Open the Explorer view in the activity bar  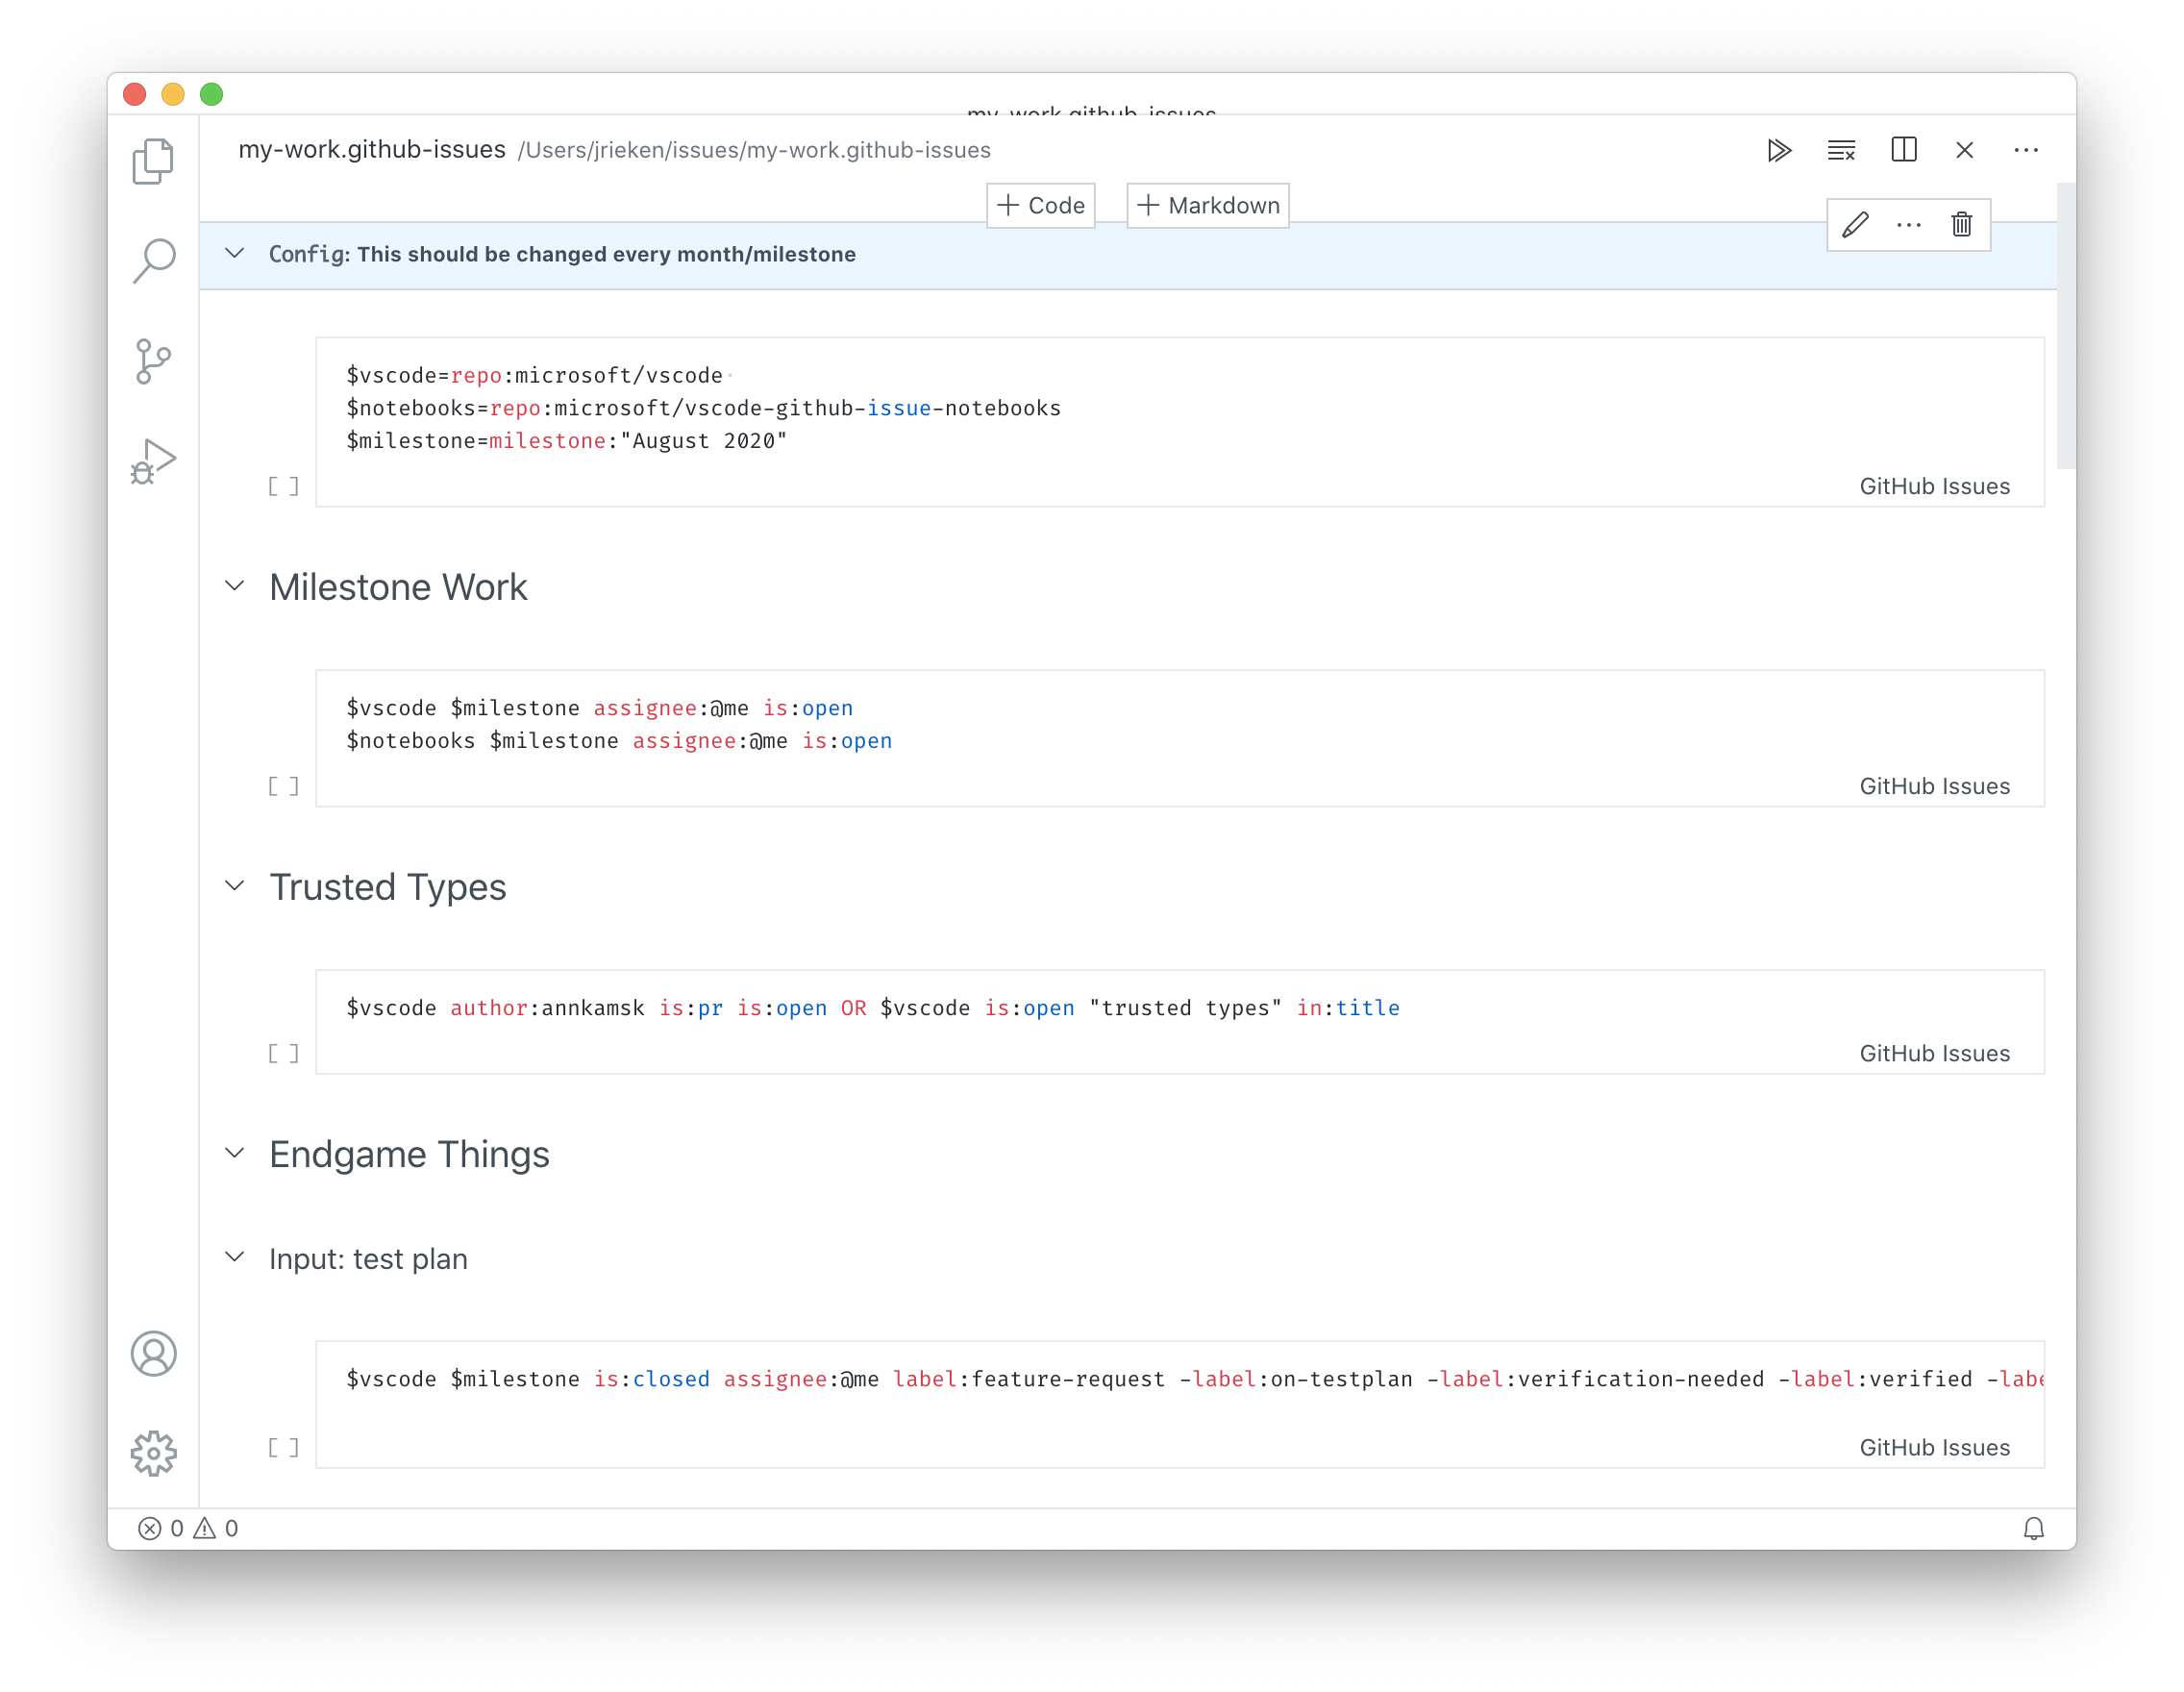click(x=153, y=160)
